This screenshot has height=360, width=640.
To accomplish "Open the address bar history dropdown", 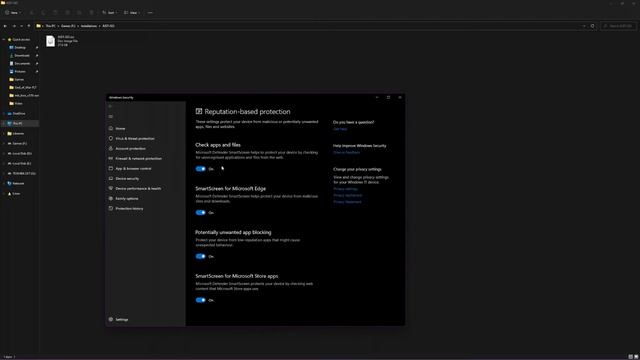I will (x=584, y=26).
